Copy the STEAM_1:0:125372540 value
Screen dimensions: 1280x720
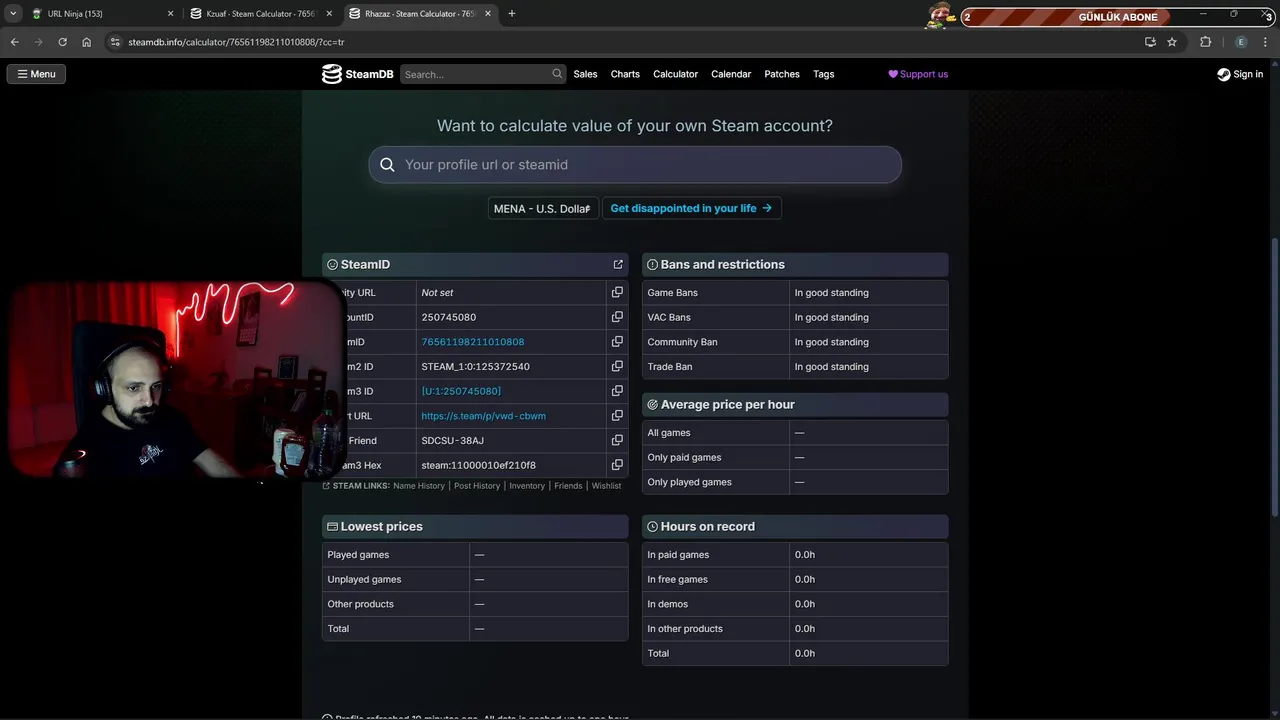click(x=617, y=366)
